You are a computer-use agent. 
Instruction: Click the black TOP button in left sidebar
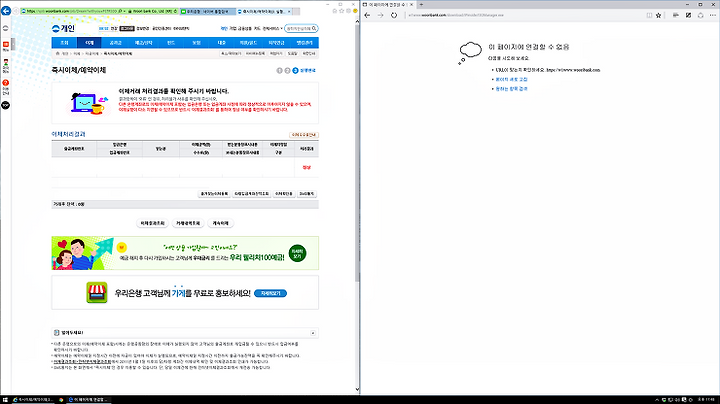(6, 105)
